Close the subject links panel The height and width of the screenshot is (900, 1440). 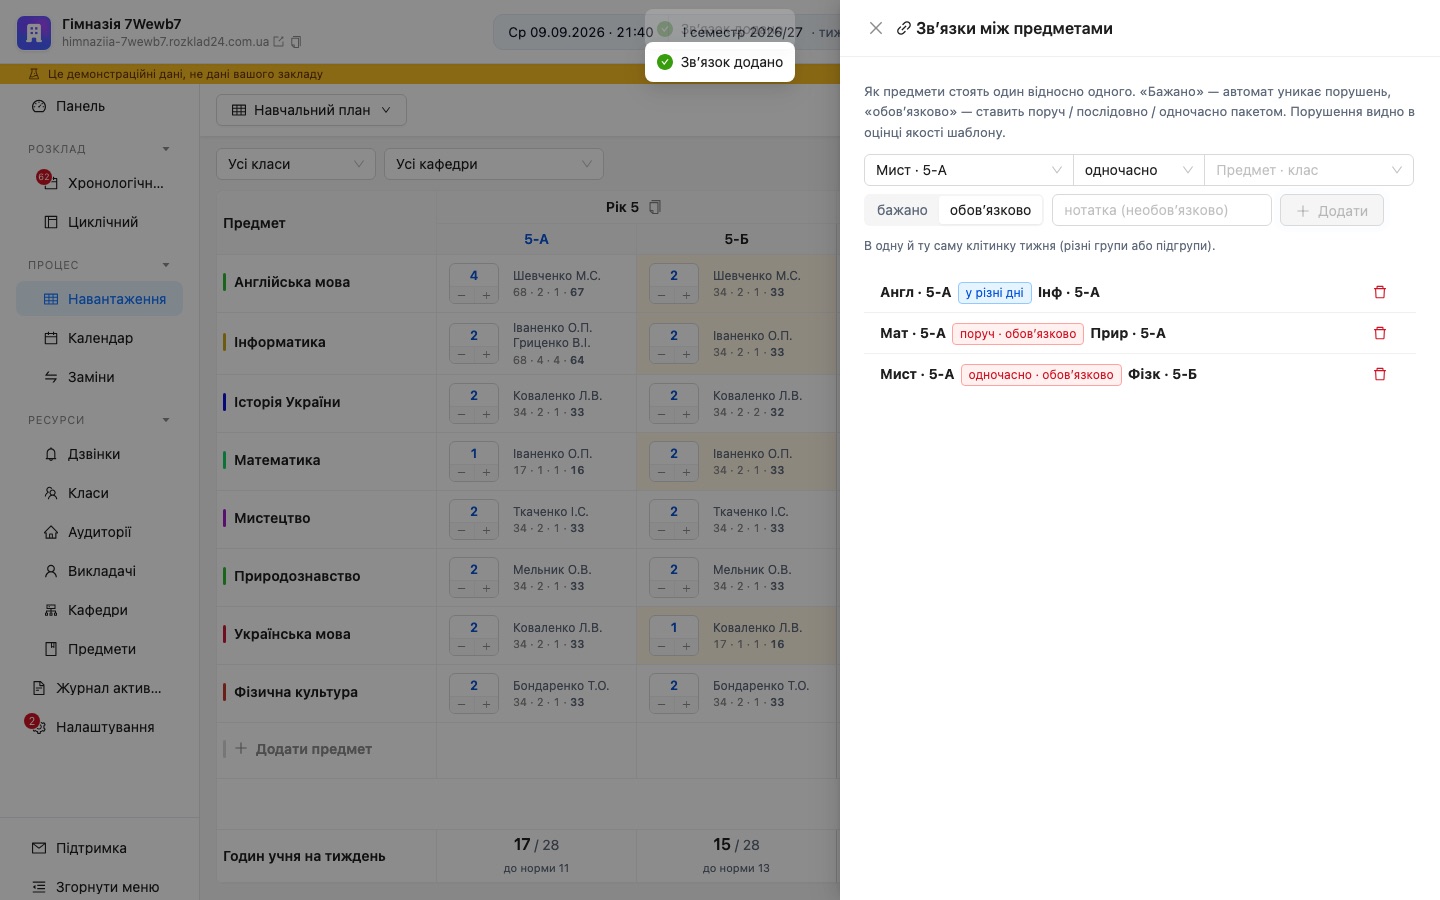click(876, 28)
